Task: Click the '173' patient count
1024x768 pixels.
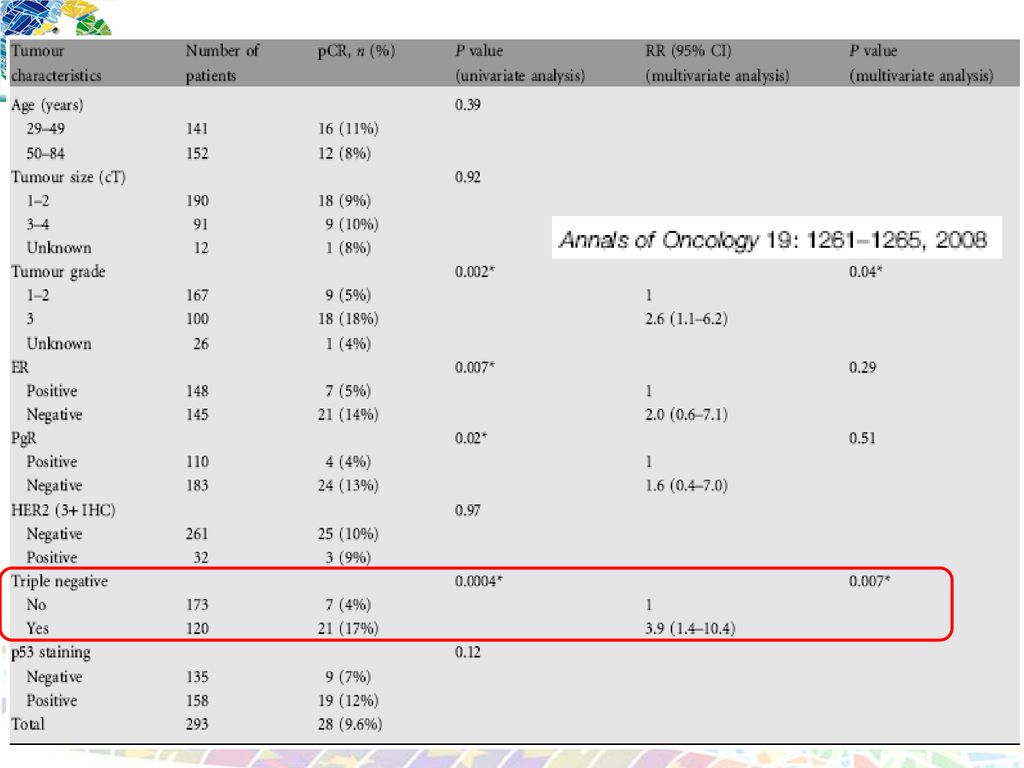Action: click(x=197, y=605)
